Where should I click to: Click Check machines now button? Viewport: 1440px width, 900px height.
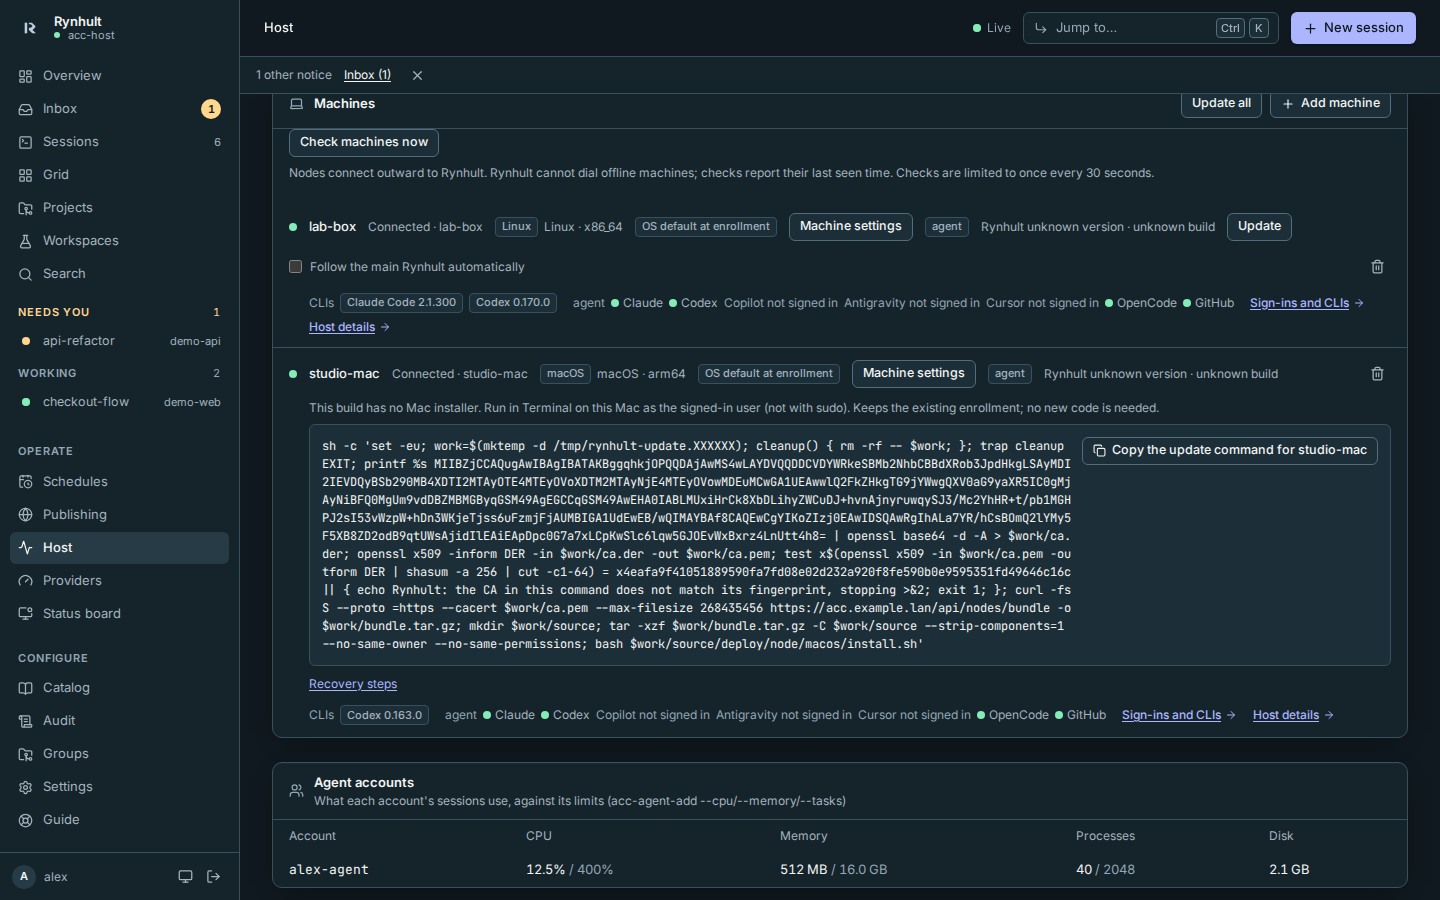364,142
